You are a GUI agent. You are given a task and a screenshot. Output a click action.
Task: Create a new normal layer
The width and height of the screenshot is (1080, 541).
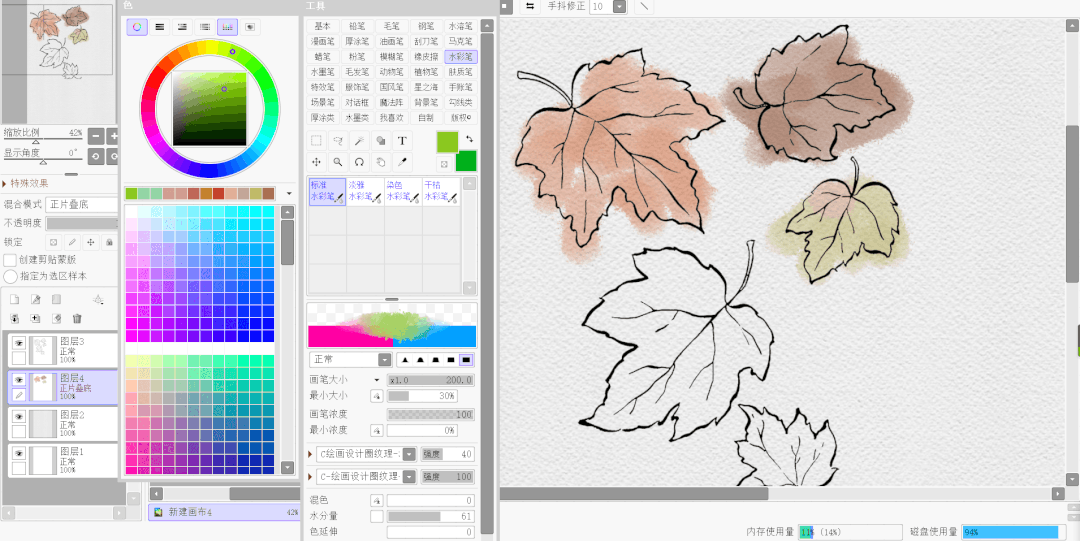pos(14,299)
